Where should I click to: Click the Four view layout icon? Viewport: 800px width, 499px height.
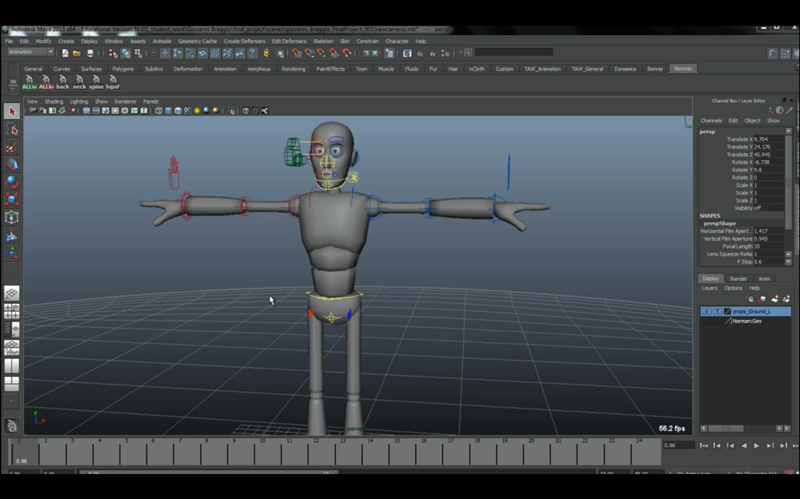tap(12, 311)
